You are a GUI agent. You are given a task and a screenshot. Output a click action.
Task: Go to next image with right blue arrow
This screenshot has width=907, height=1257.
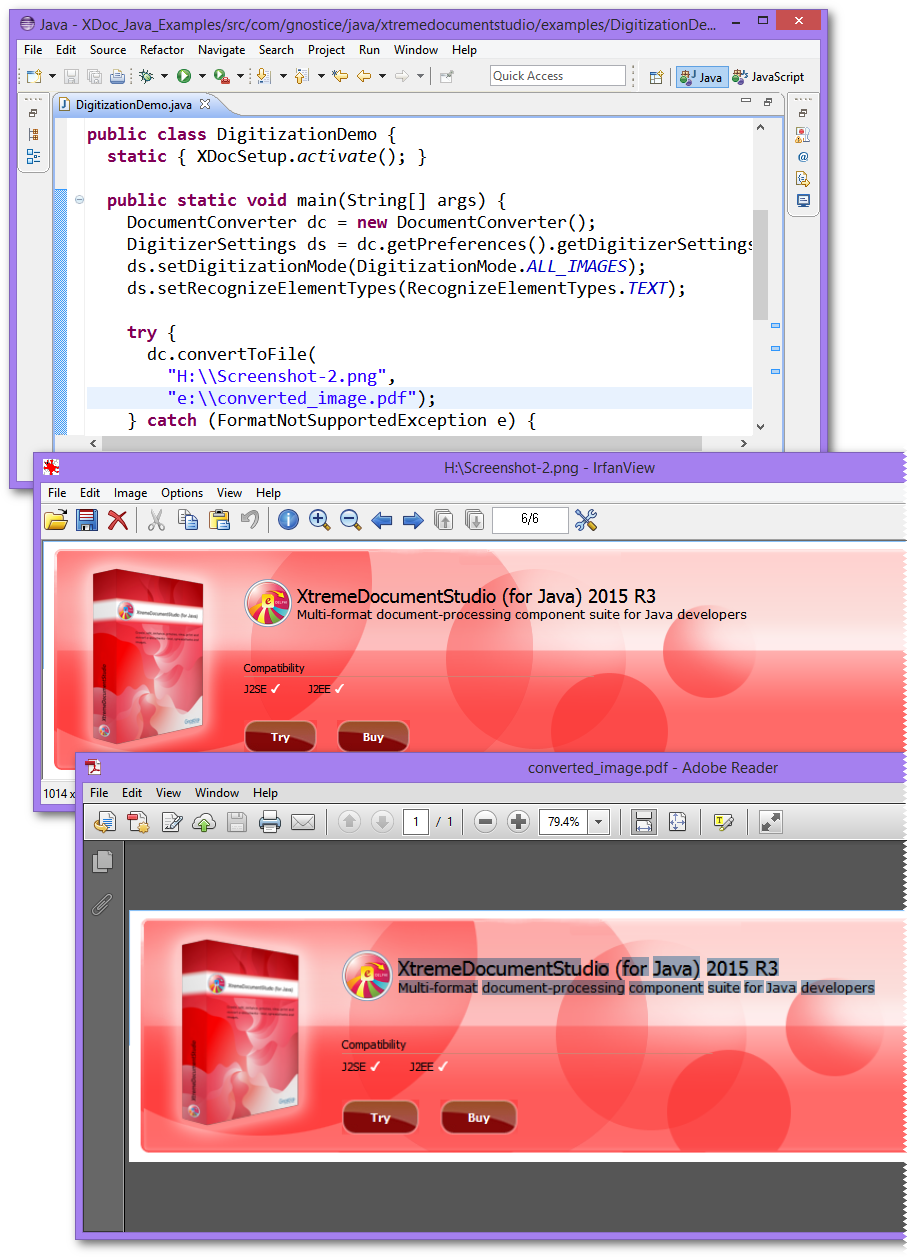click(412, 520)
